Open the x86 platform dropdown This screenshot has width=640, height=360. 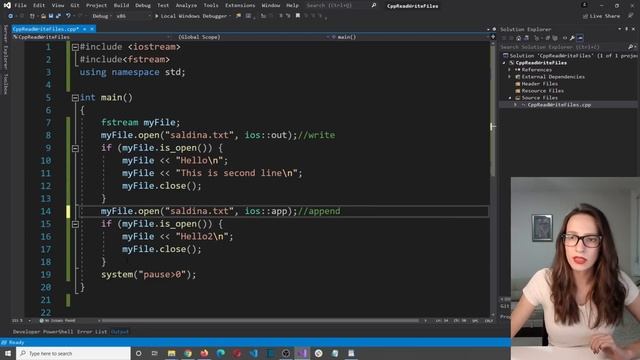(x=133, y=16)
